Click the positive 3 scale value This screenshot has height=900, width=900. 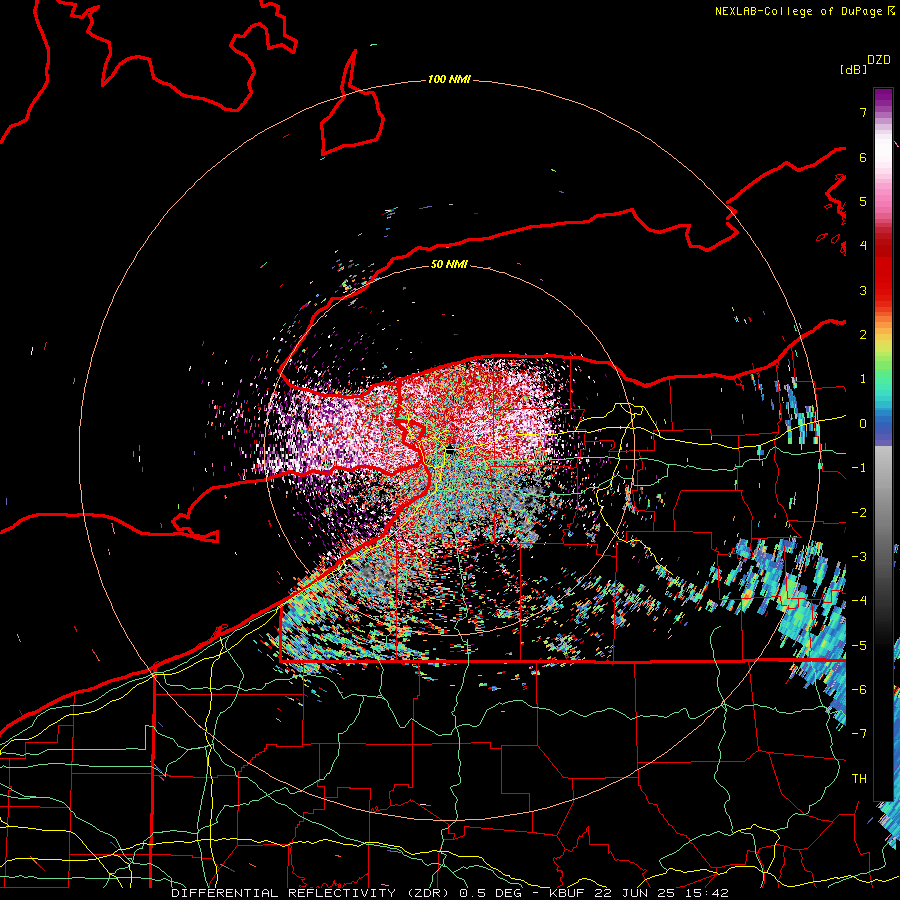point(863,290)
